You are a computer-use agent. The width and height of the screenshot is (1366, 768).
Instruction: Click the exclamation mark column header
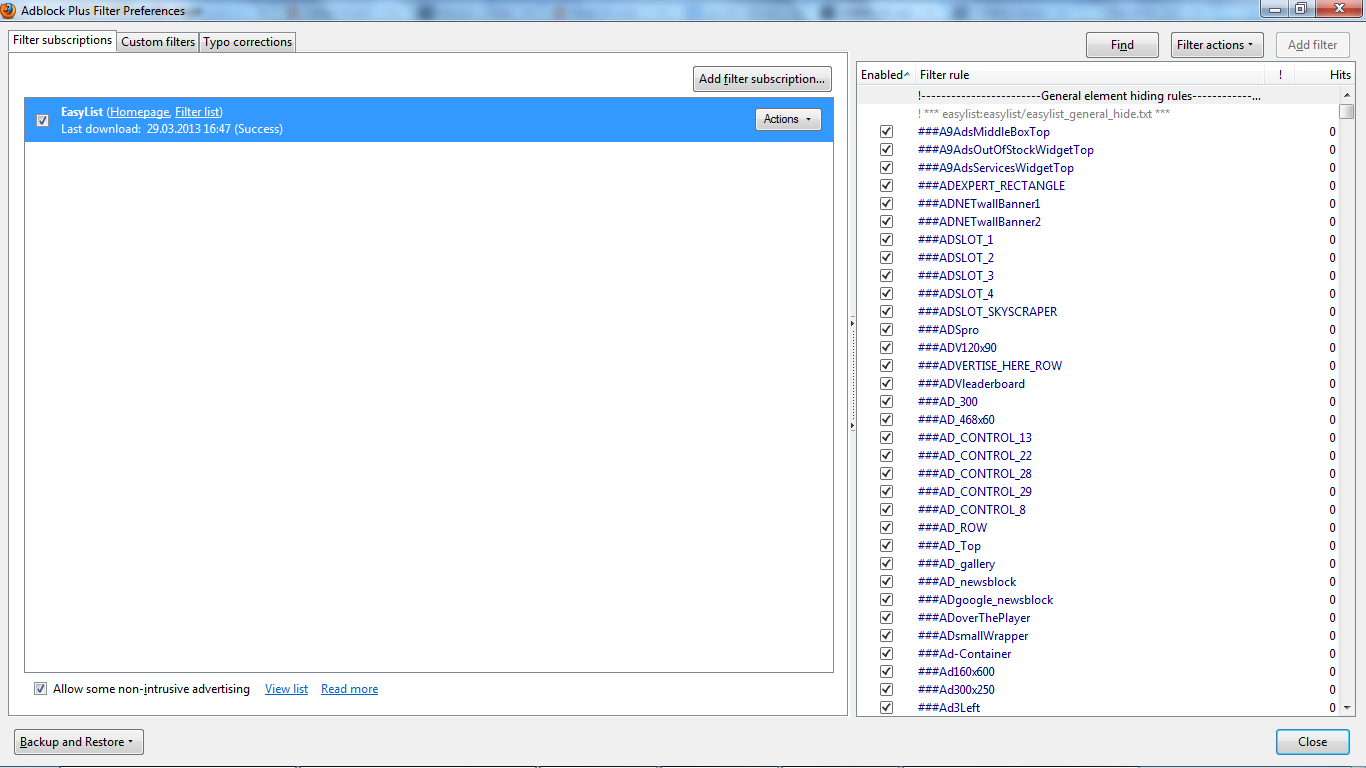[x=1280, y=75]
